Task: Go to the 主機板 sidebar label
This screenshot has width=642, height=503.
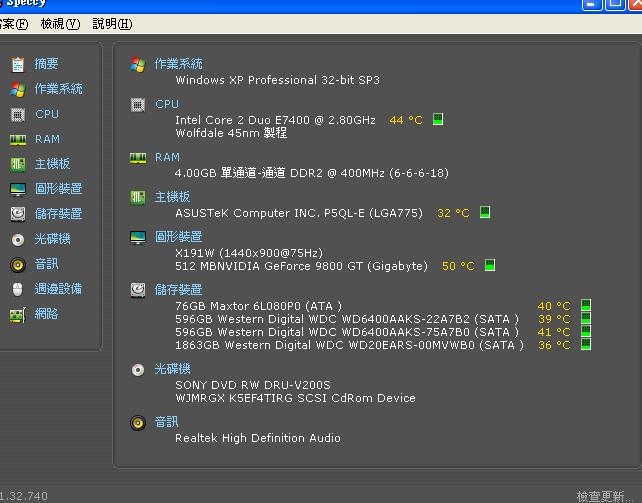Action: pyautogui.click(x=52, y=164)
